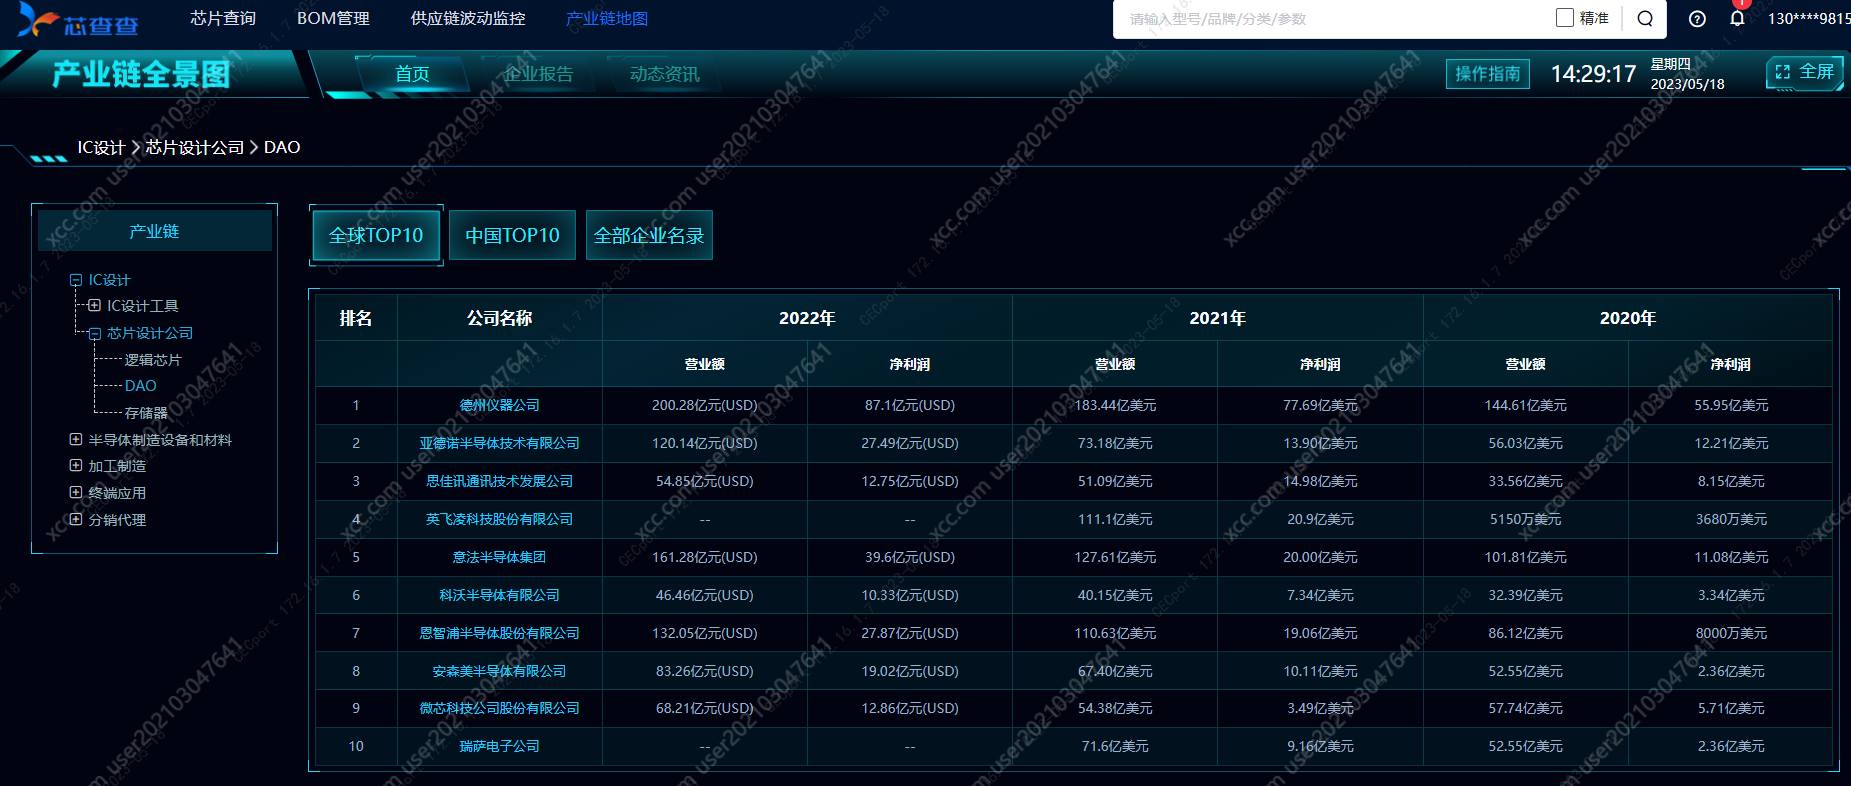Select the 中国TOP10 tab

pos(512,236)
